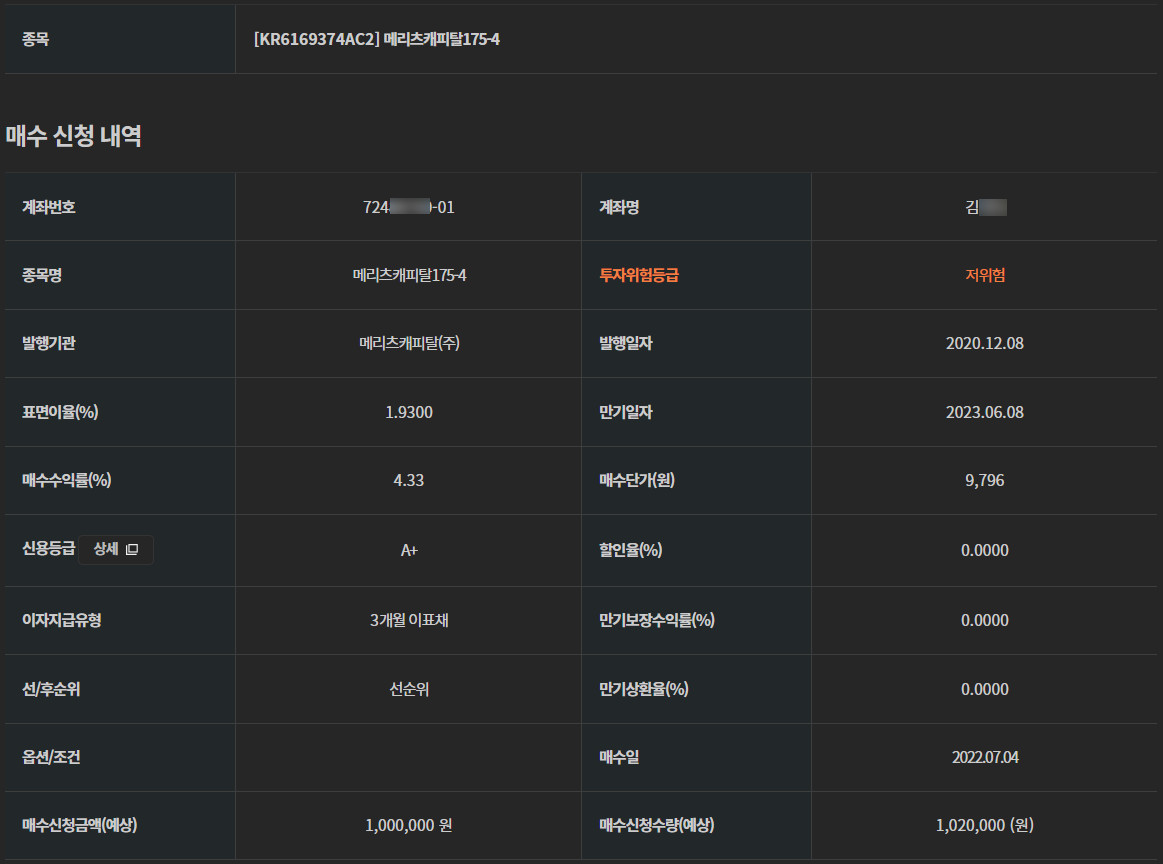The width and height of the screenshot is (1163, 864).
Task: Click the account holder name starting with 김
Action: [x=986, y=207]
